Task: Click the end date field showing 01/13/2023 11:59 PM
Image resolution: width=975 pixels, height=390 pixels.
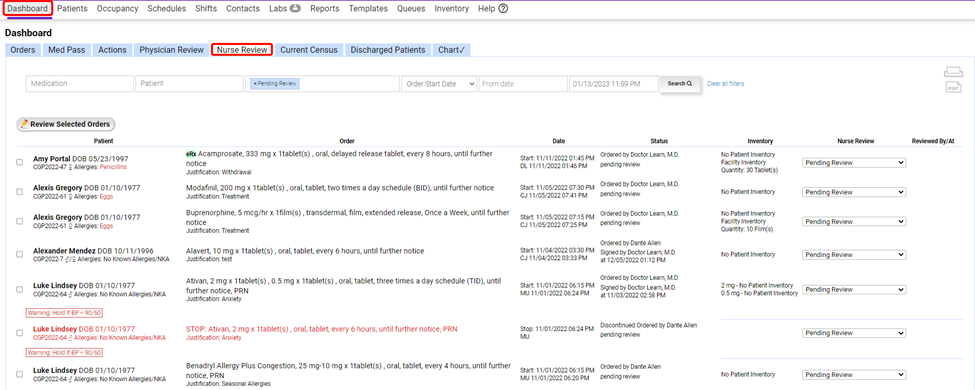Action: pos(613,84)
